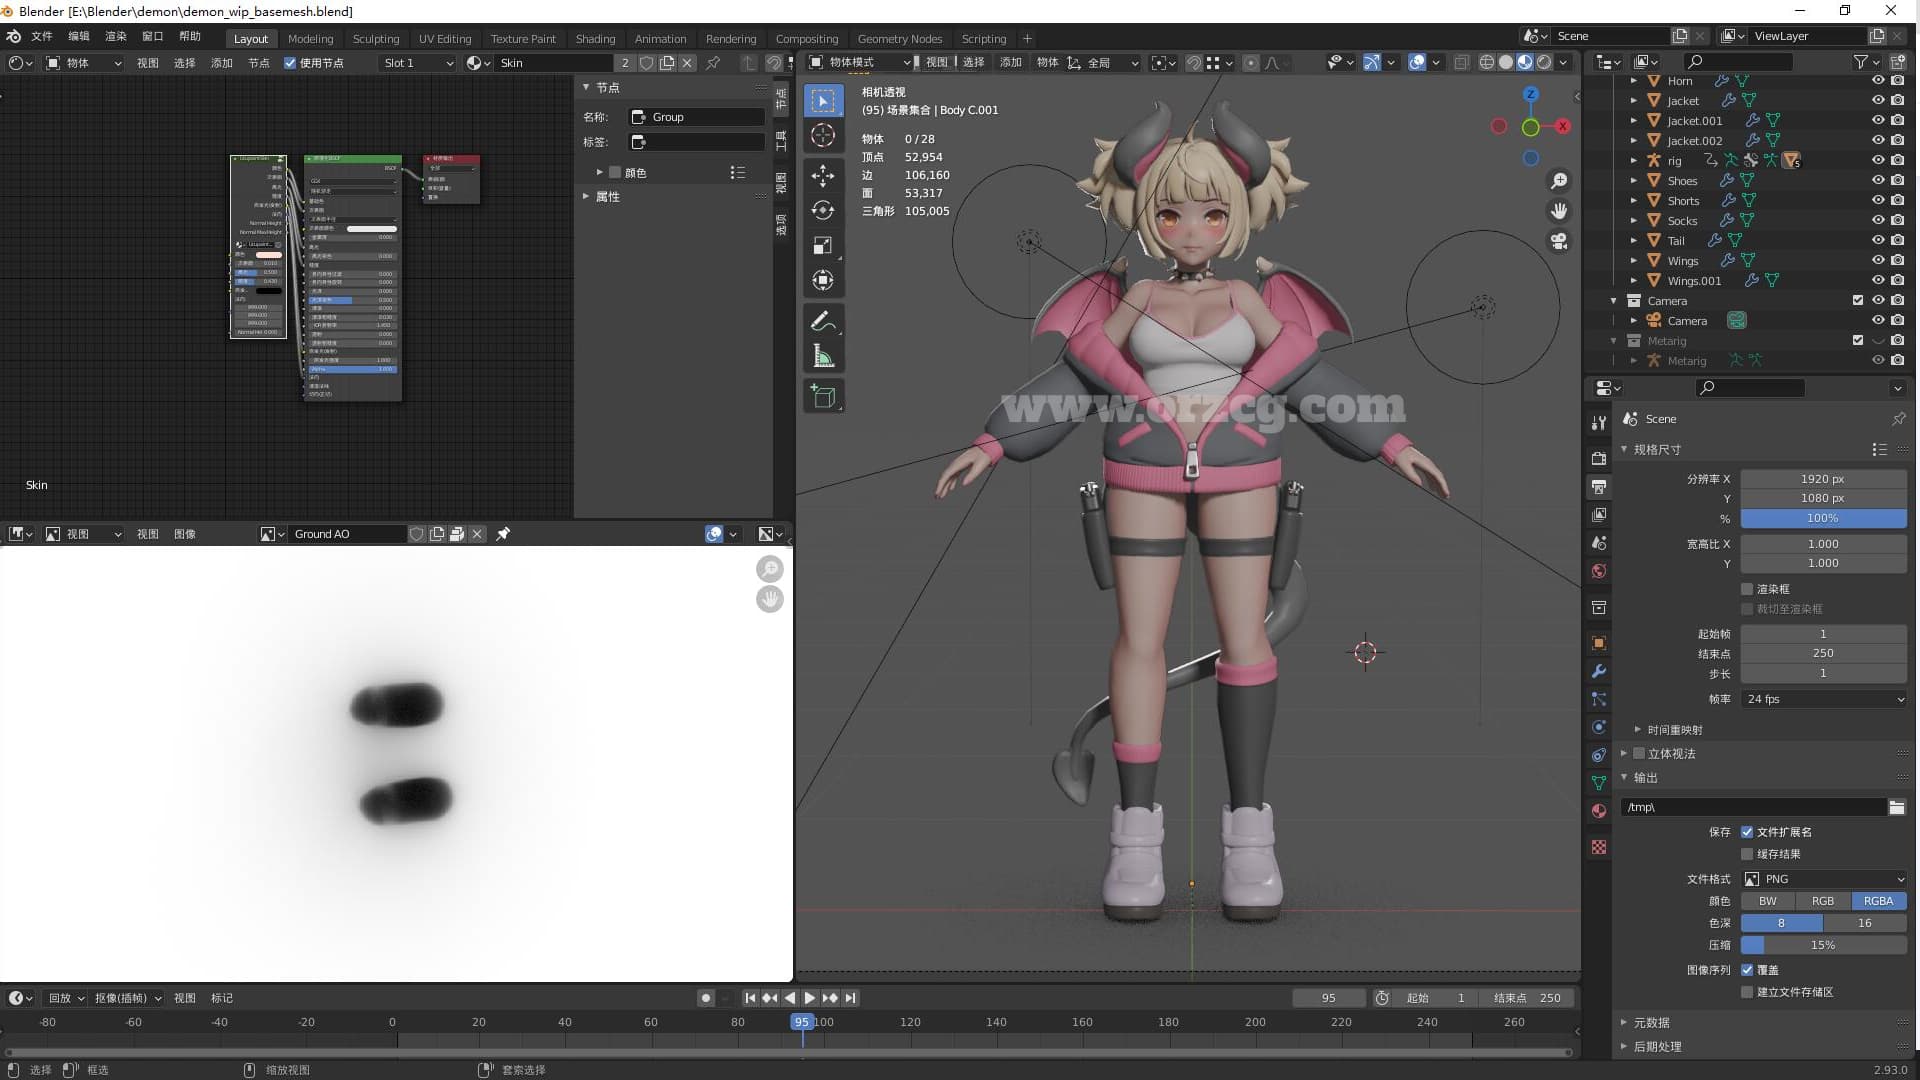Enable the cache result checkbox (缓存结果)
The height and width of the screenshot is (1080, 1920).
click(x=1747, y=854)
